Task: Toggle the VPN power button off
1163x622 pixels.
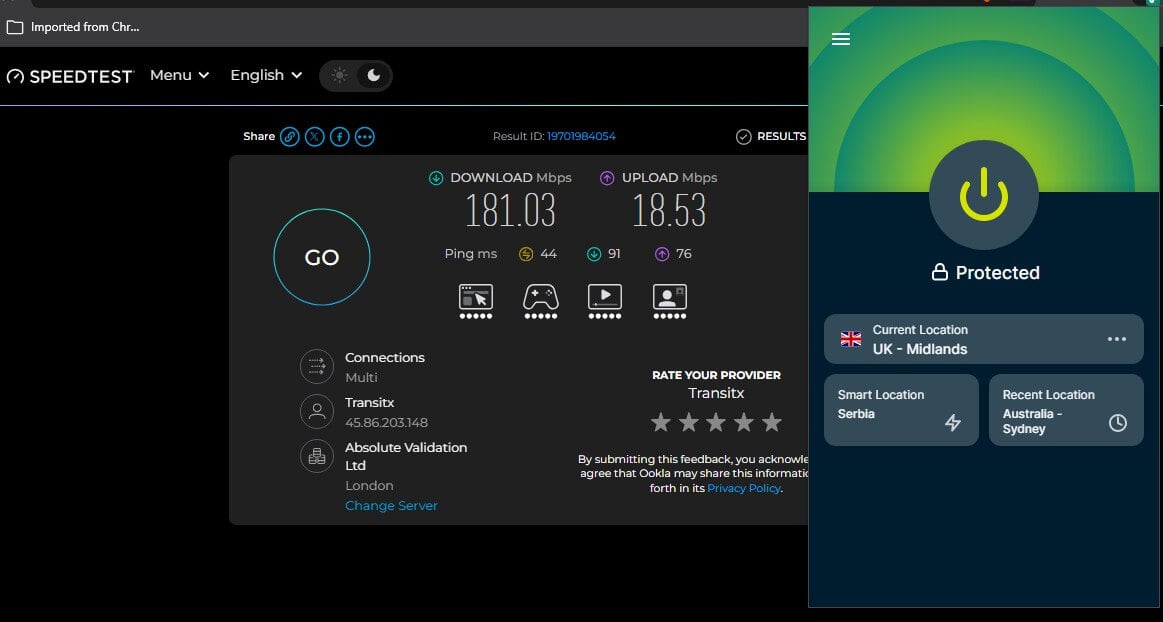Action: [x=984, y=195]
